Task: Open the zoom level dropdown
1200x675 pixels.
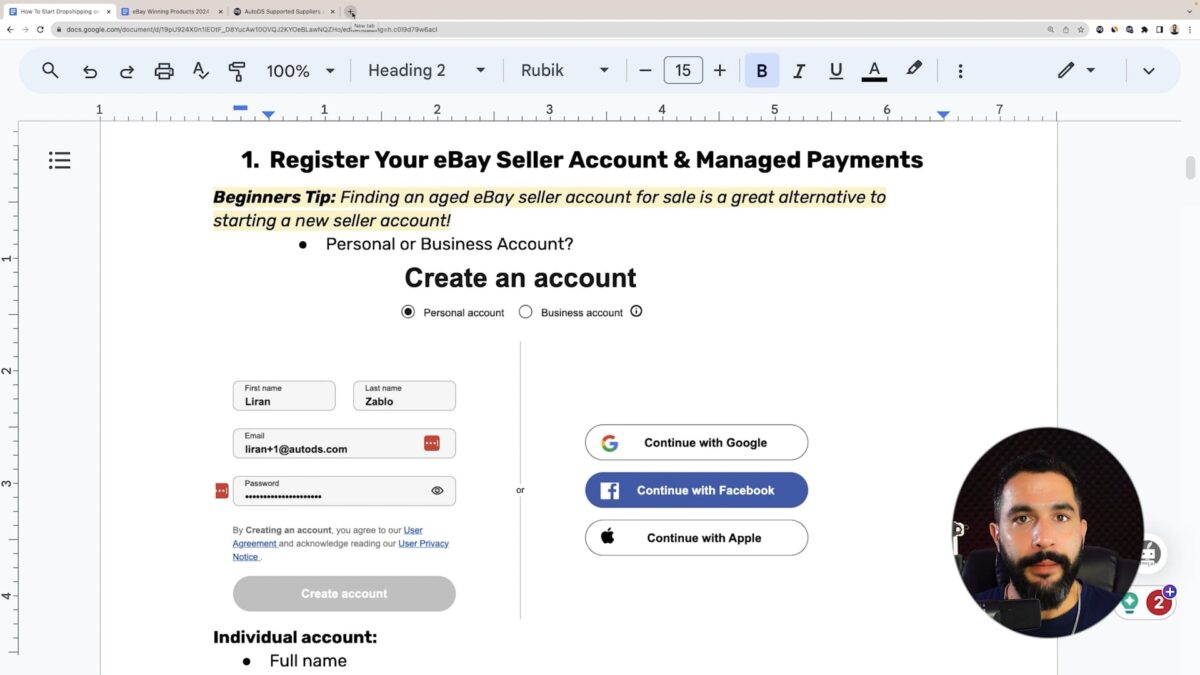Action: tap(300, 70)
